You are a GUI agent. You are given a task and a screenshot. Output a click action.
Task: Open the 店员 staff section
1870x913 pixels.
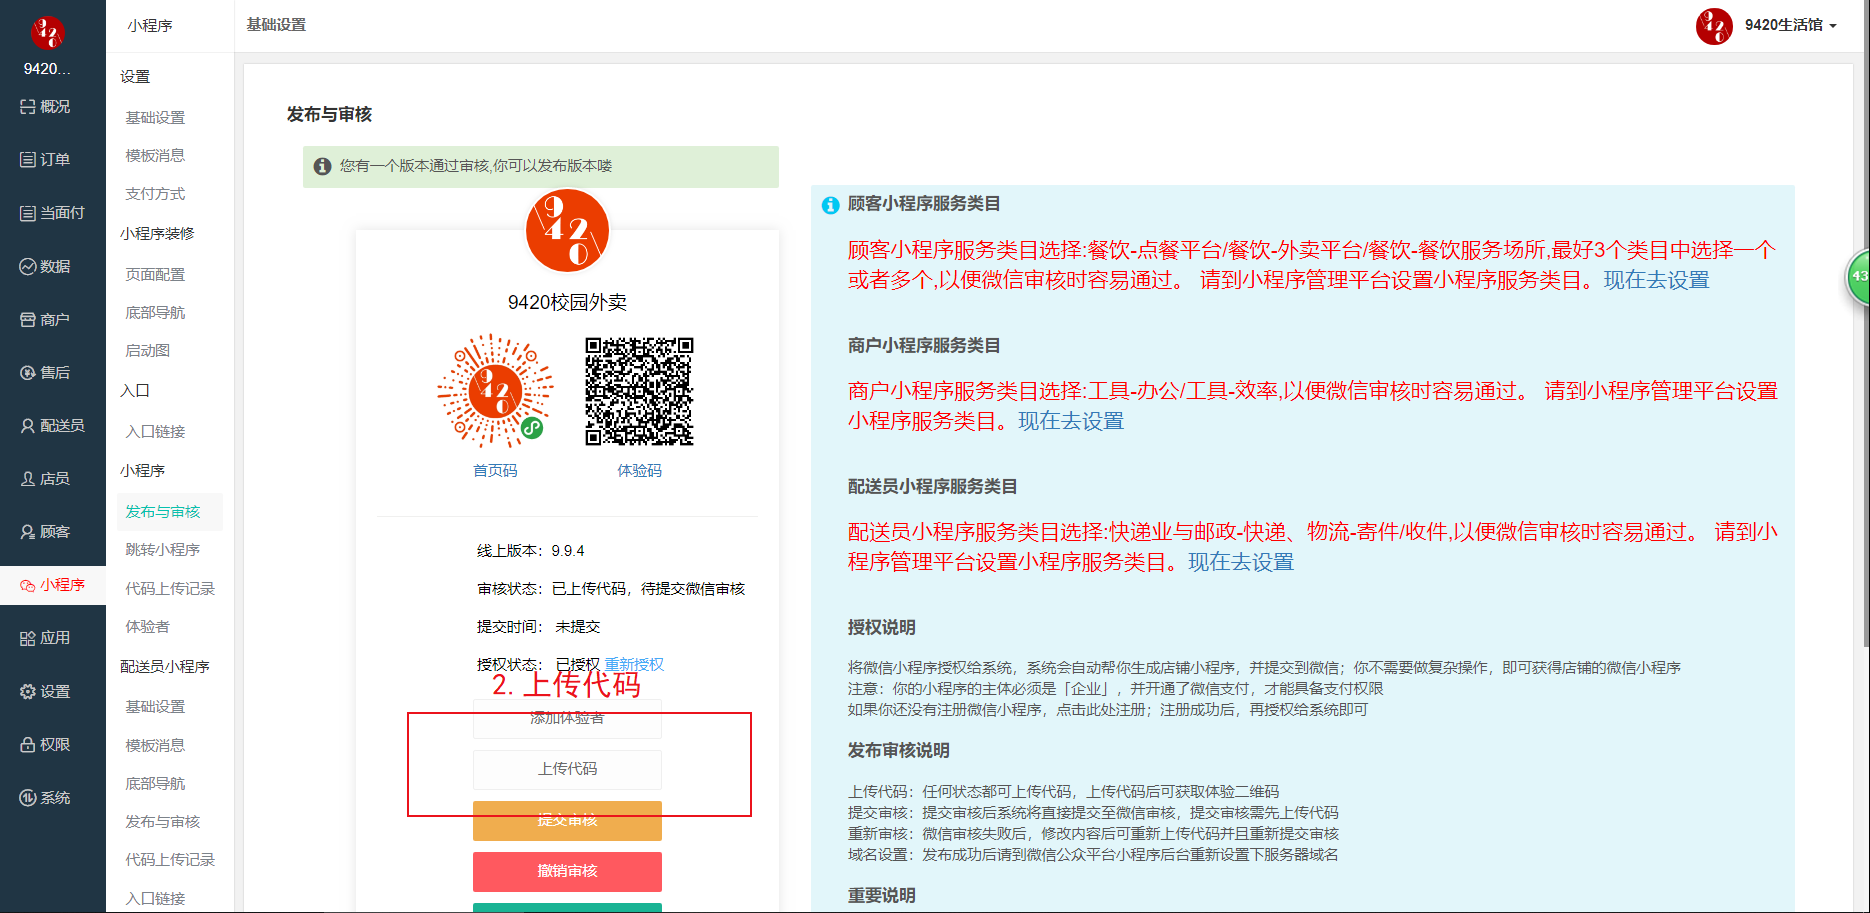point(45,479)
